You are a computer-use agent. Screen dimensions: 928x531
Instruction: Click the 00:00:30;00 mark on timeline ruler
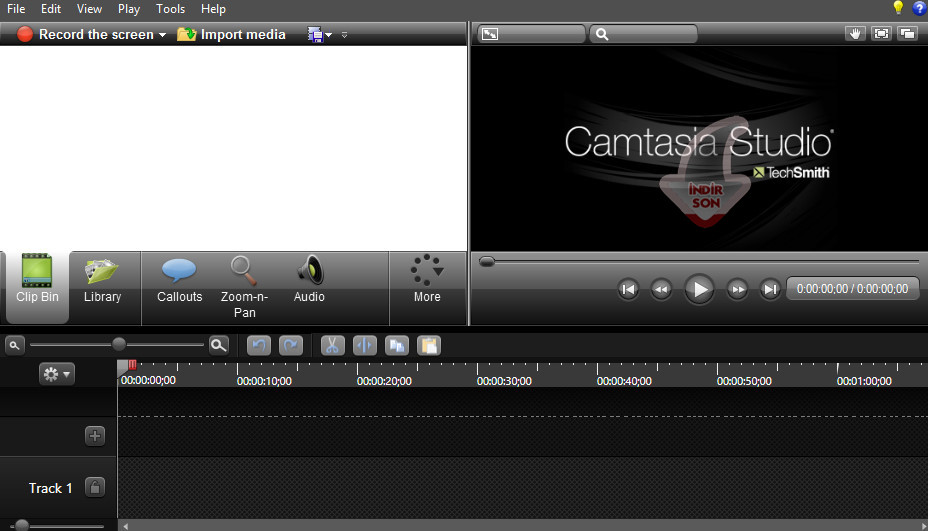point(504,381)
